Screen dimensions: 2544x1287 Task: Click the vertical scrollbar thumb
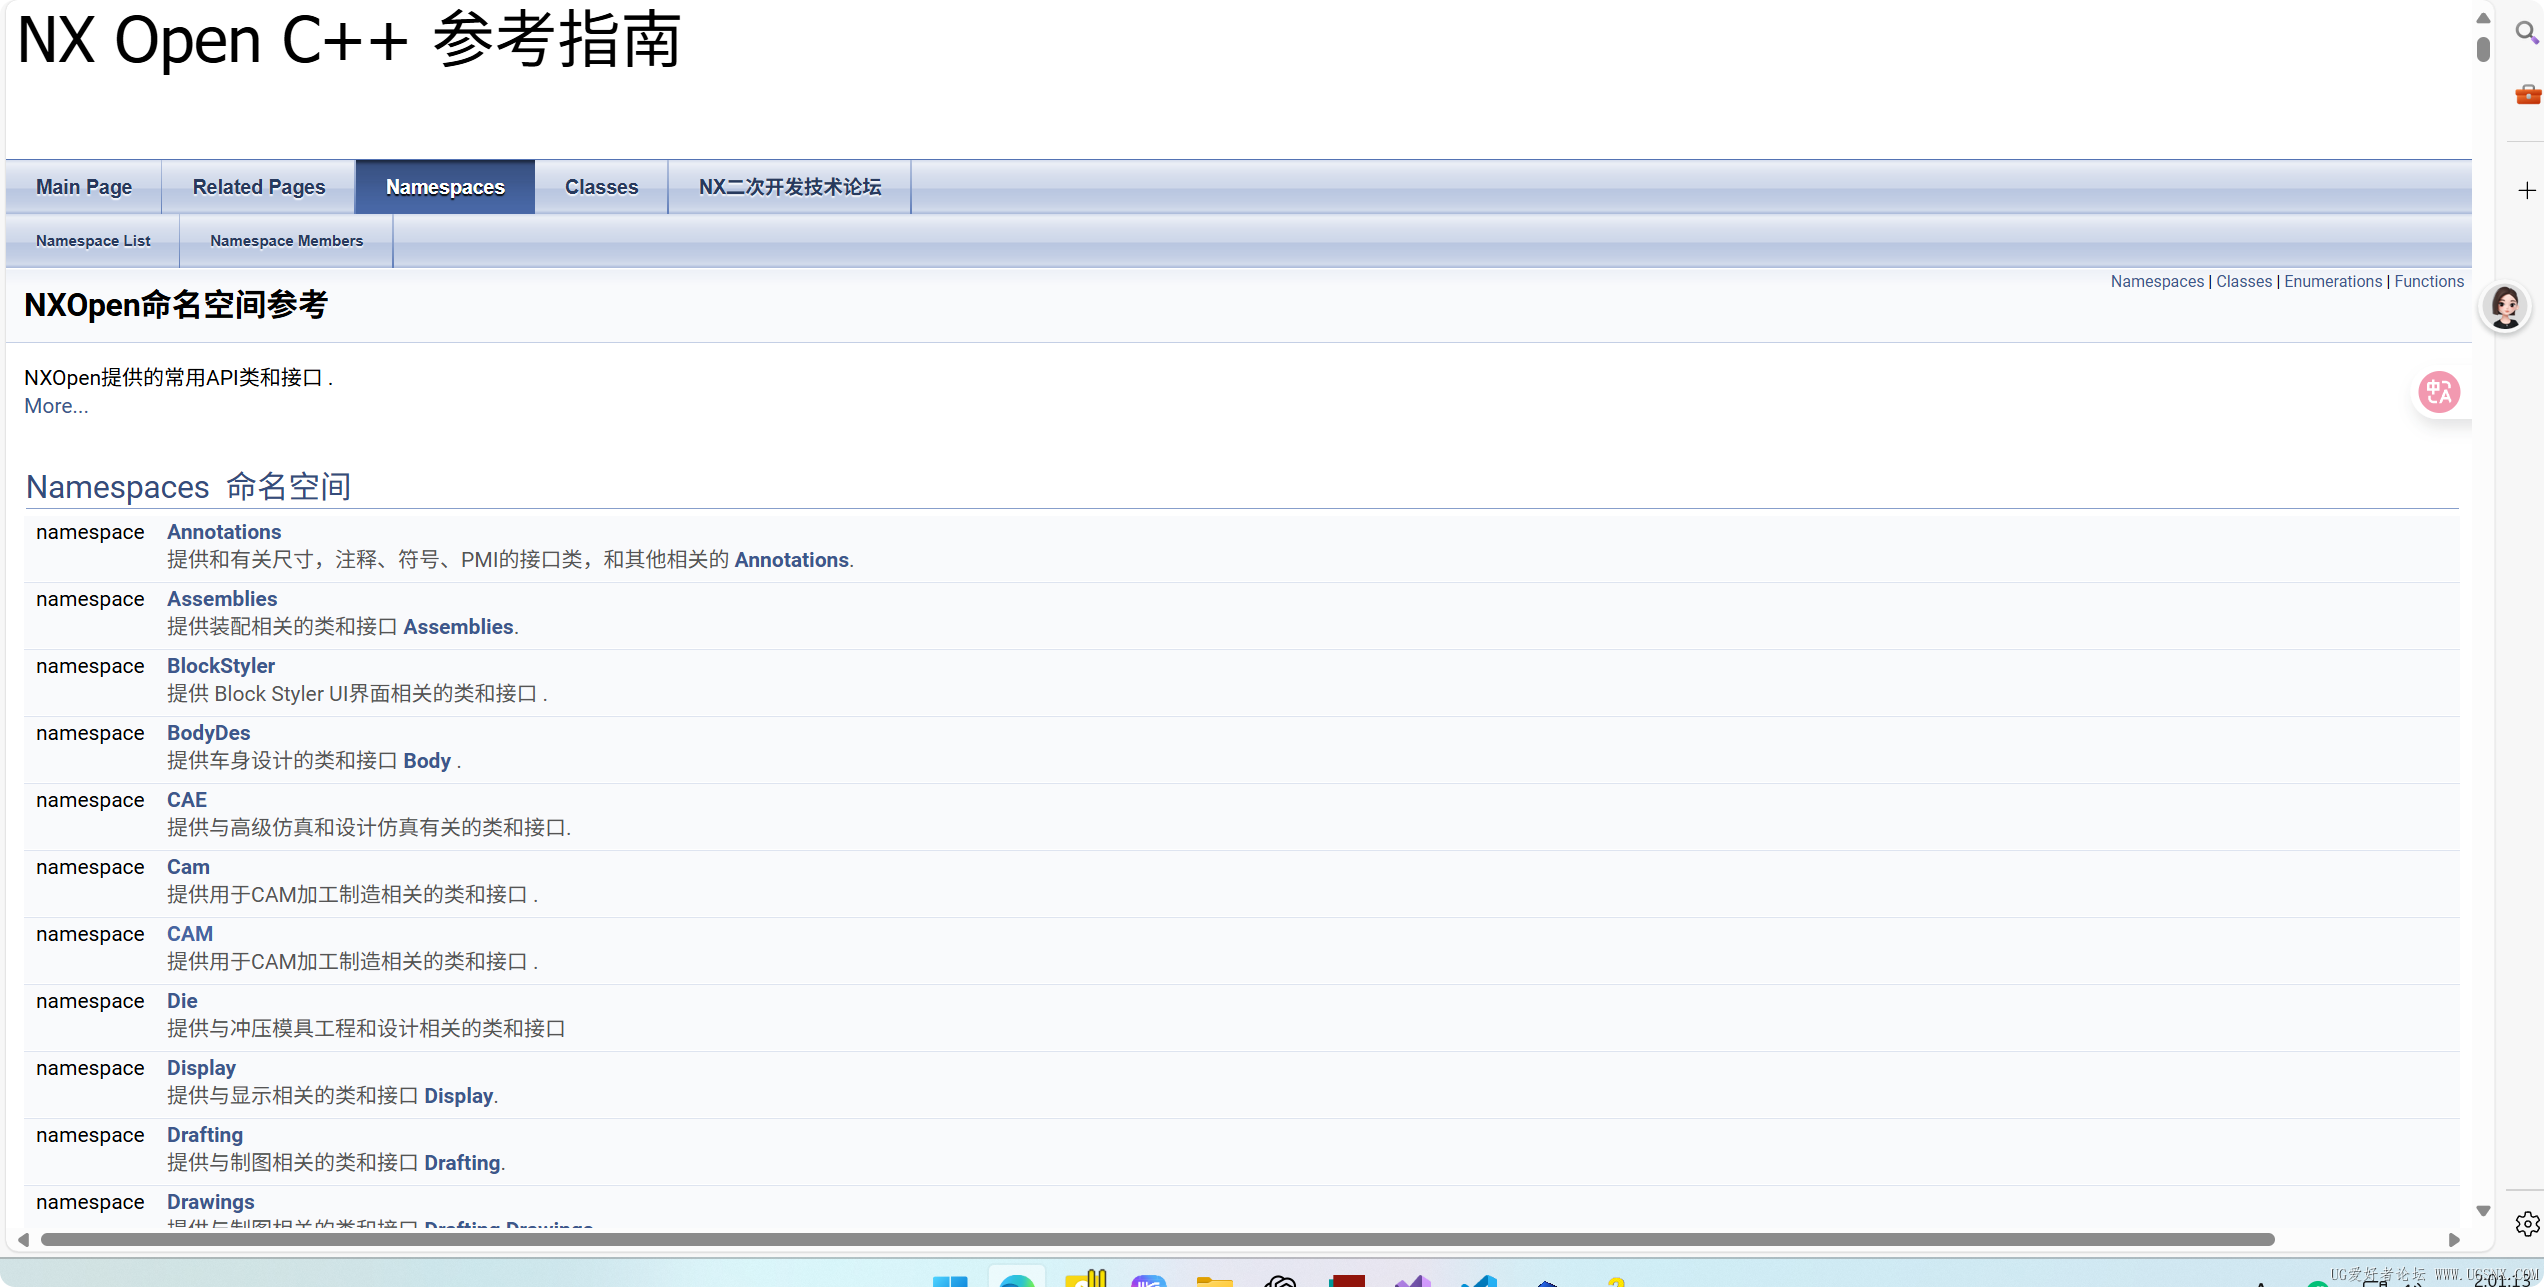click(2483, 48)
